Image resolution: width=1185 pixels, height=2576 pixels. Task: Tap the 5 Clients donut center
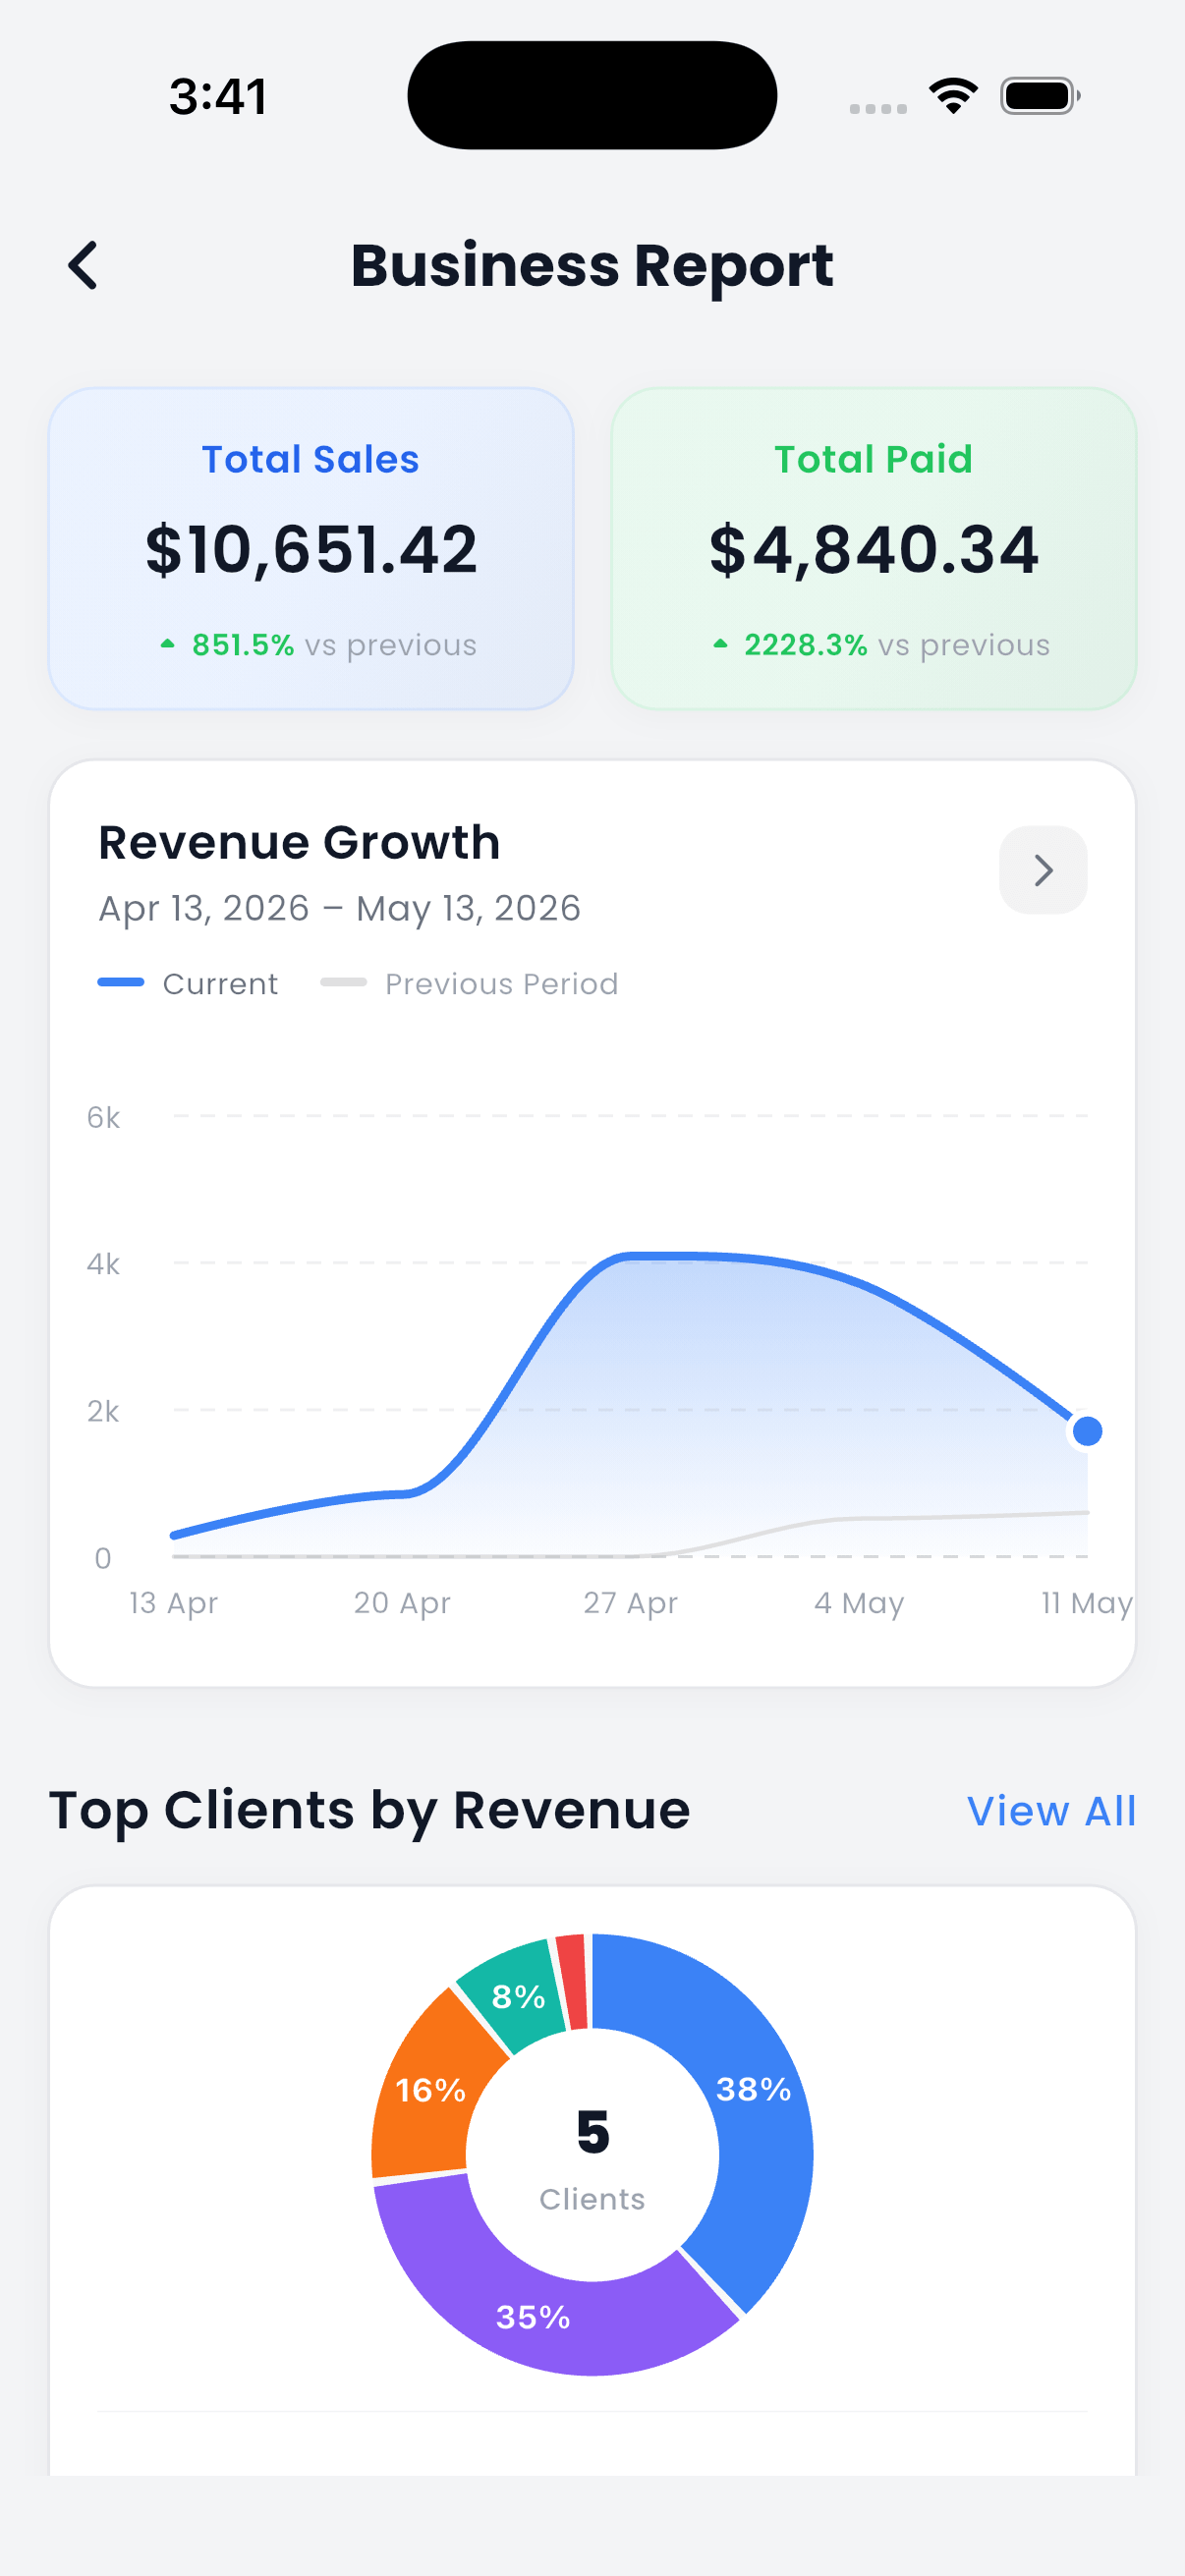(592, 2156)
